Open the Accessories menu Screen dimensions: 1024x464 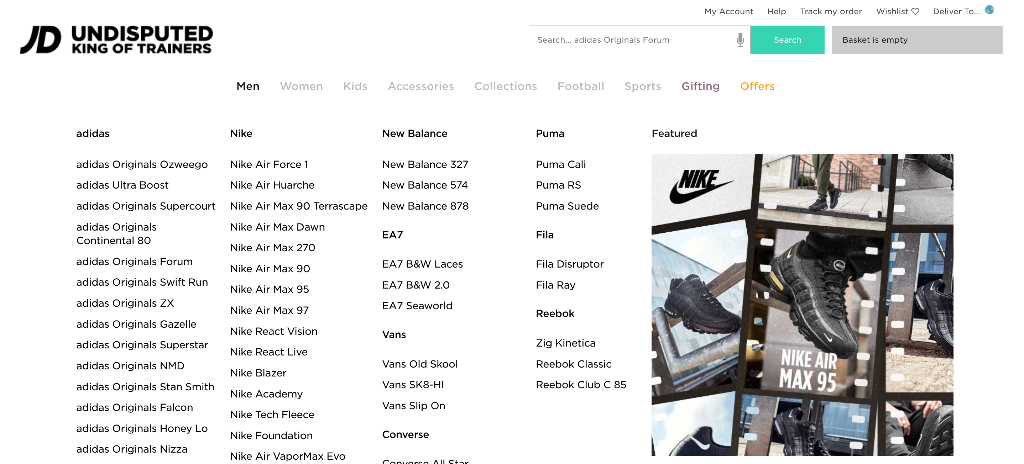coord(421,86)
